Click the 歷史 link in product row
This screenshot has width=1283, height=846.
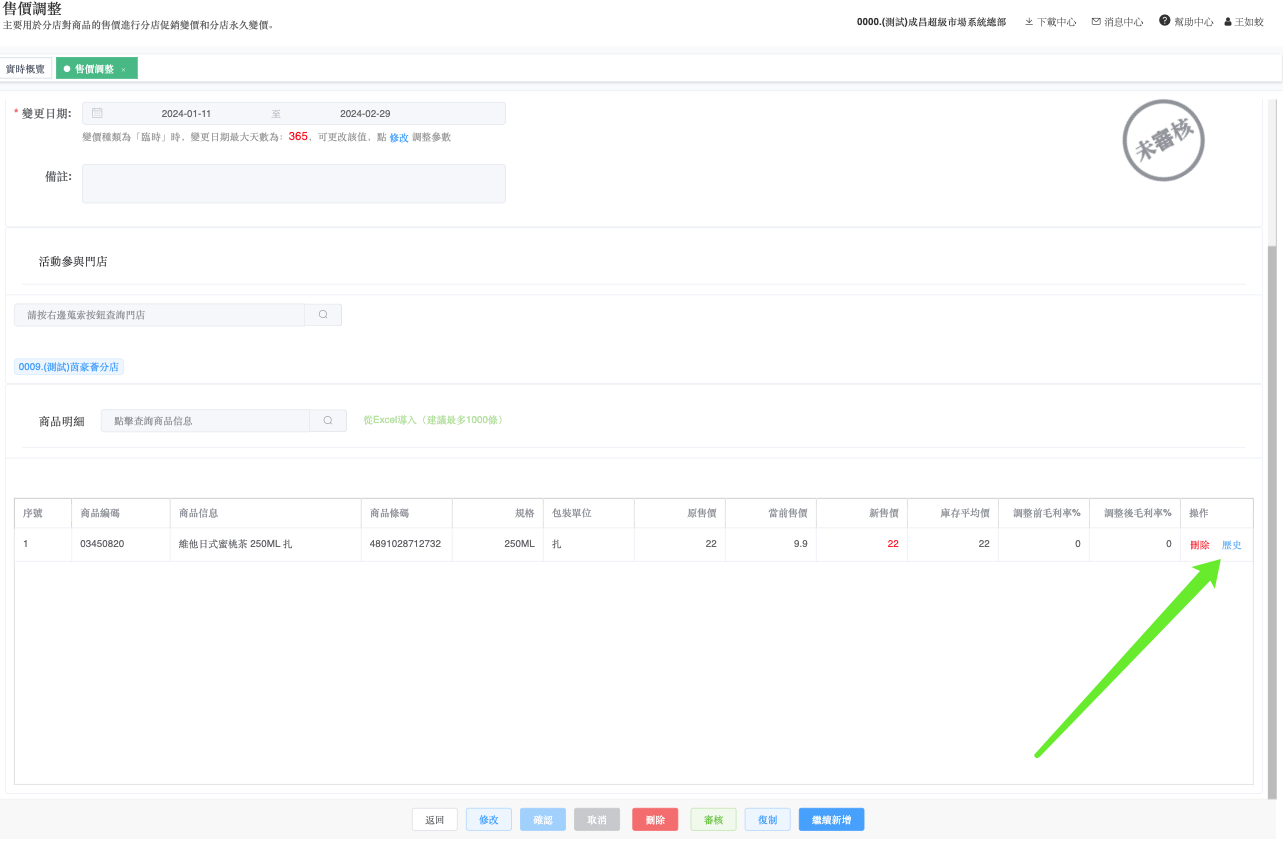[x=1232, y=545]
